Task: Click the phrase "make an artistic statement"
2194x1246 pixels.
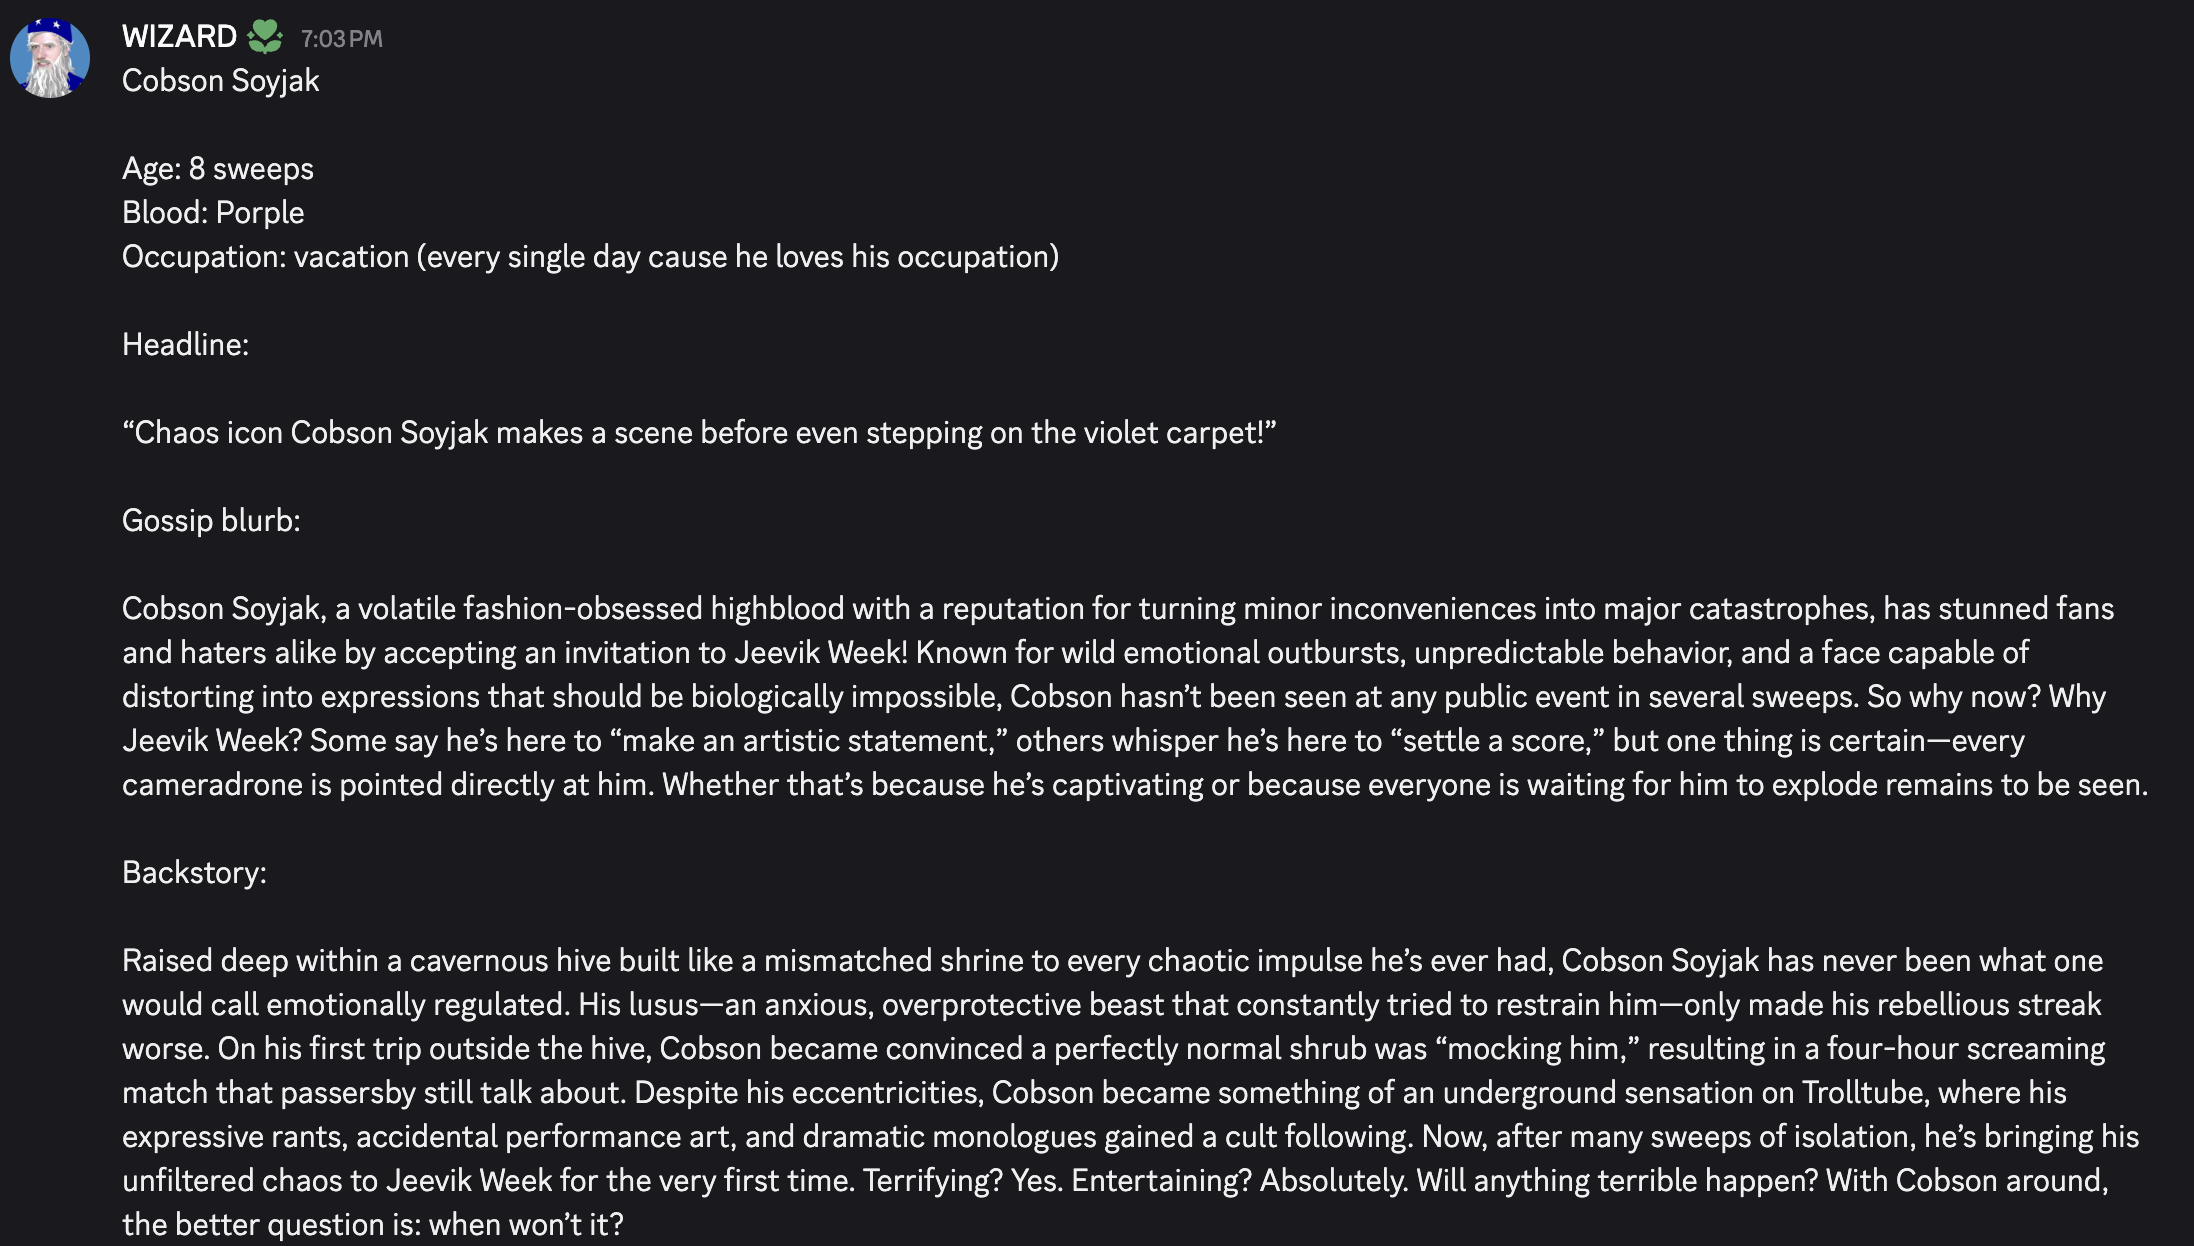Action: point(805,741)
